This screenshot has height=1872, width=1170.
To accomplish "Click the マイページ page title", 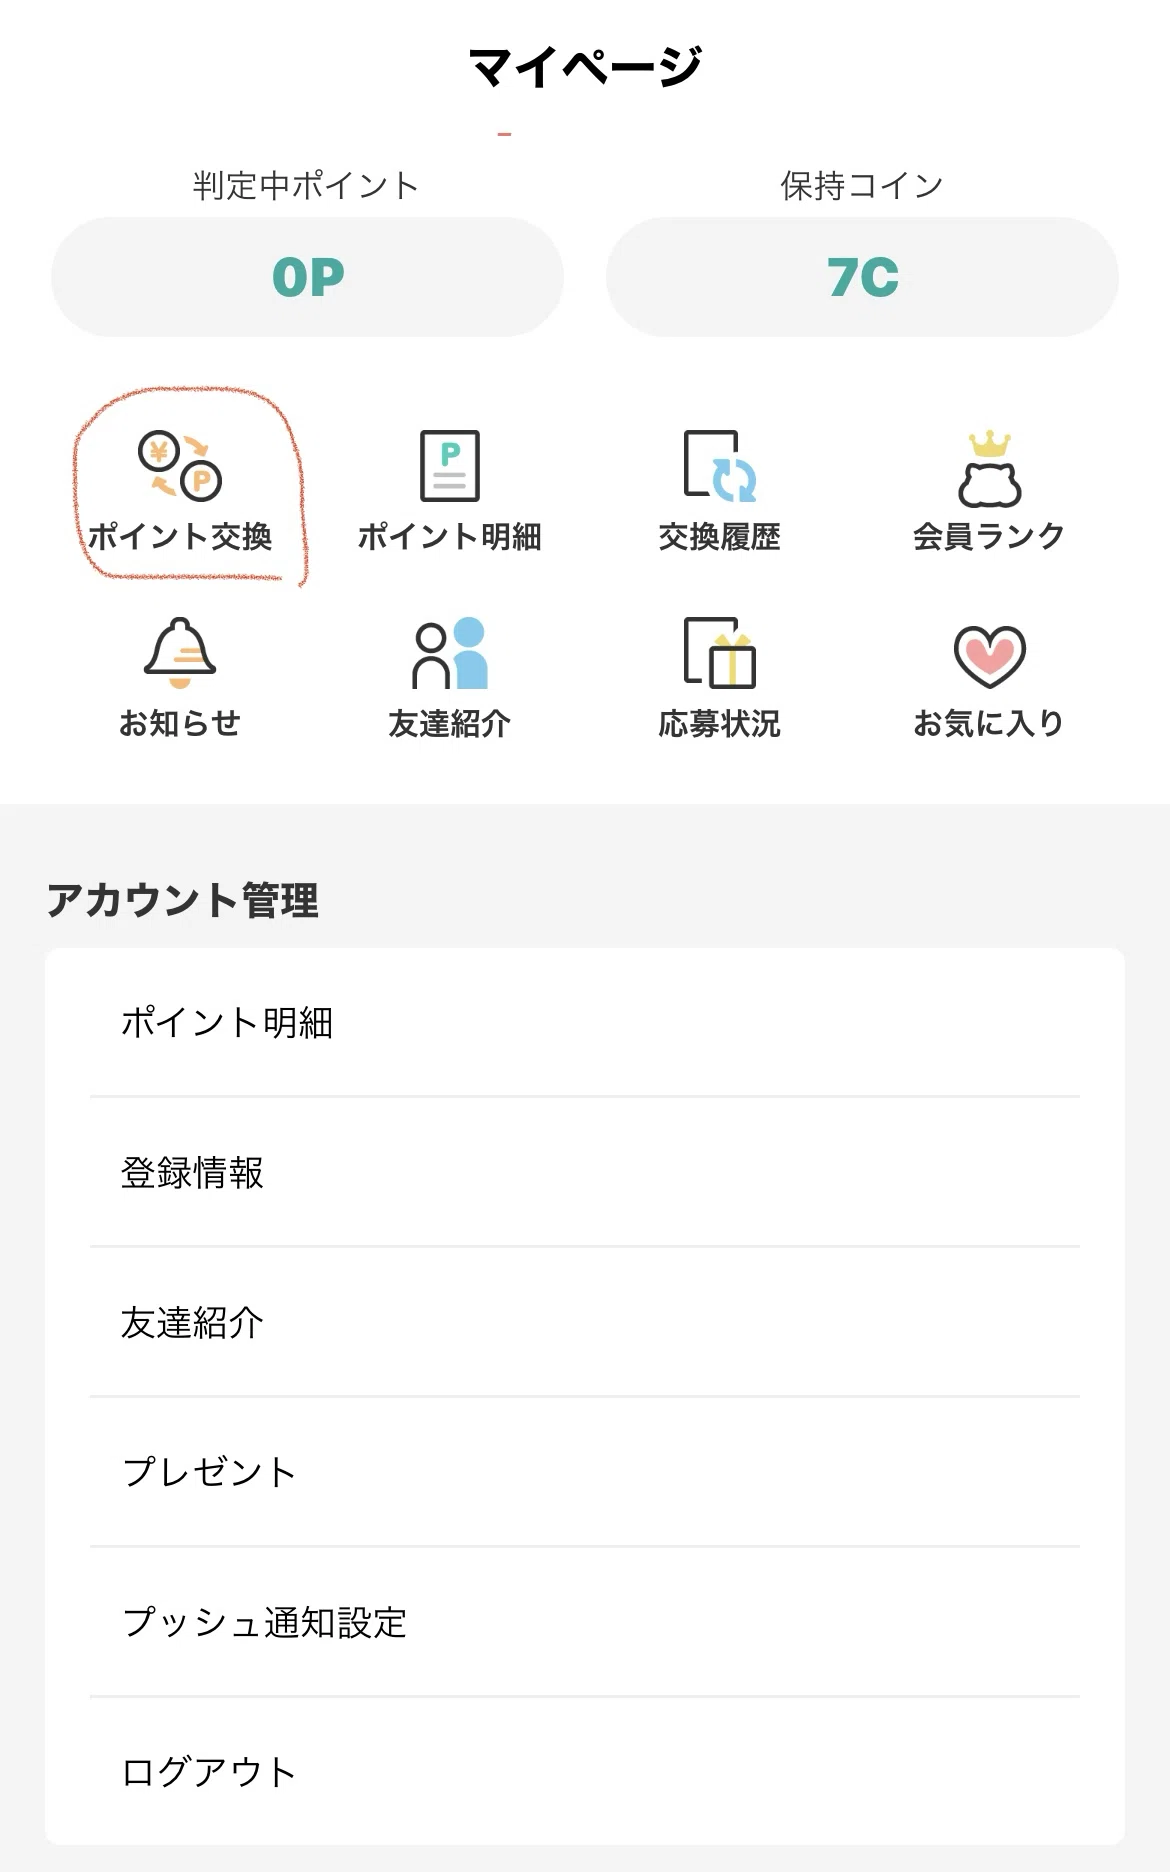I will [585, 67].
